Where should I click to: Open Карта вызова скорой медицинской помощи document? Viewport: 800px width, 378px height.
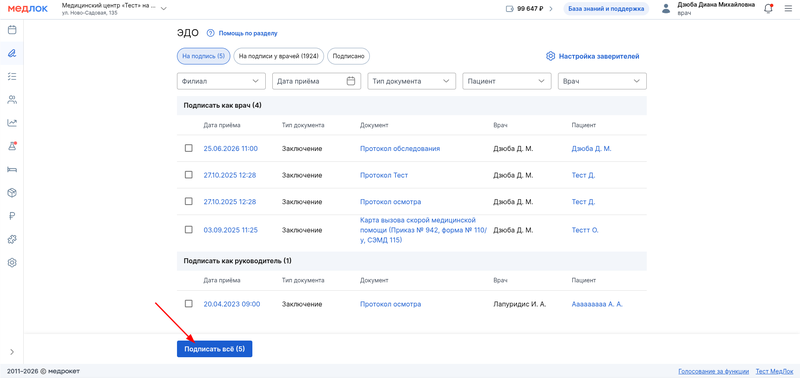[423, 230]
